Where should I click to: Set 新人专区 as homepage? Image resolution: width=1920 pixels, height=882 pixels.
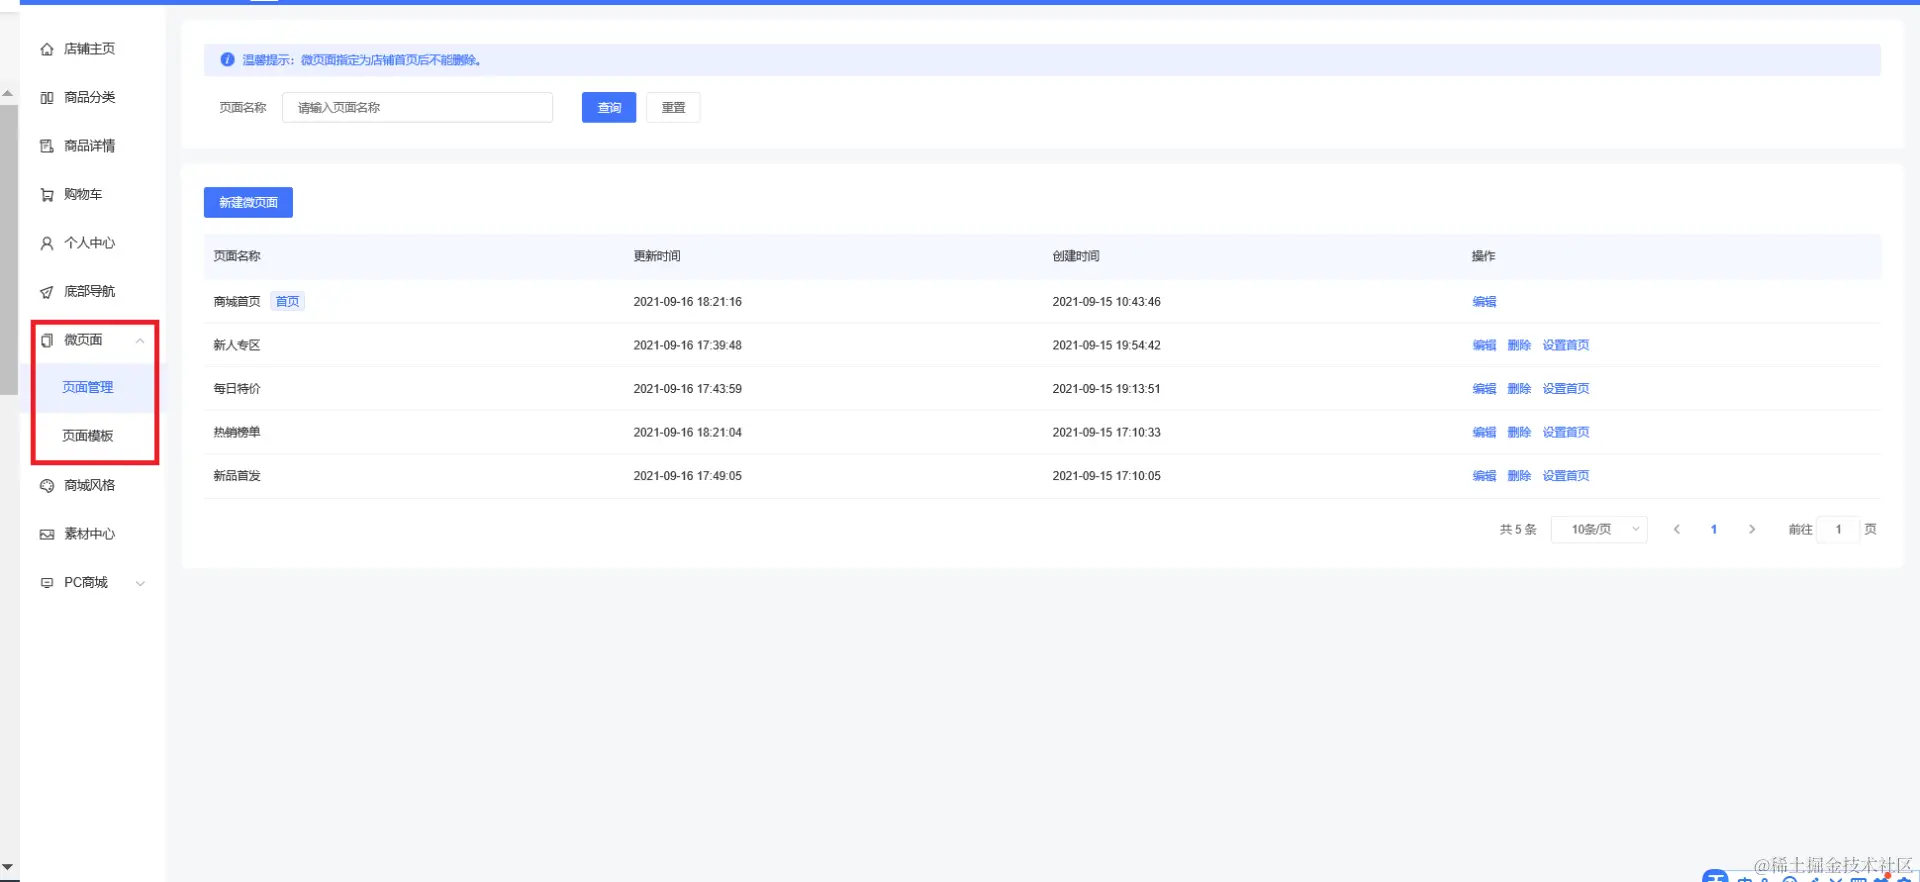pos(1566,345)
